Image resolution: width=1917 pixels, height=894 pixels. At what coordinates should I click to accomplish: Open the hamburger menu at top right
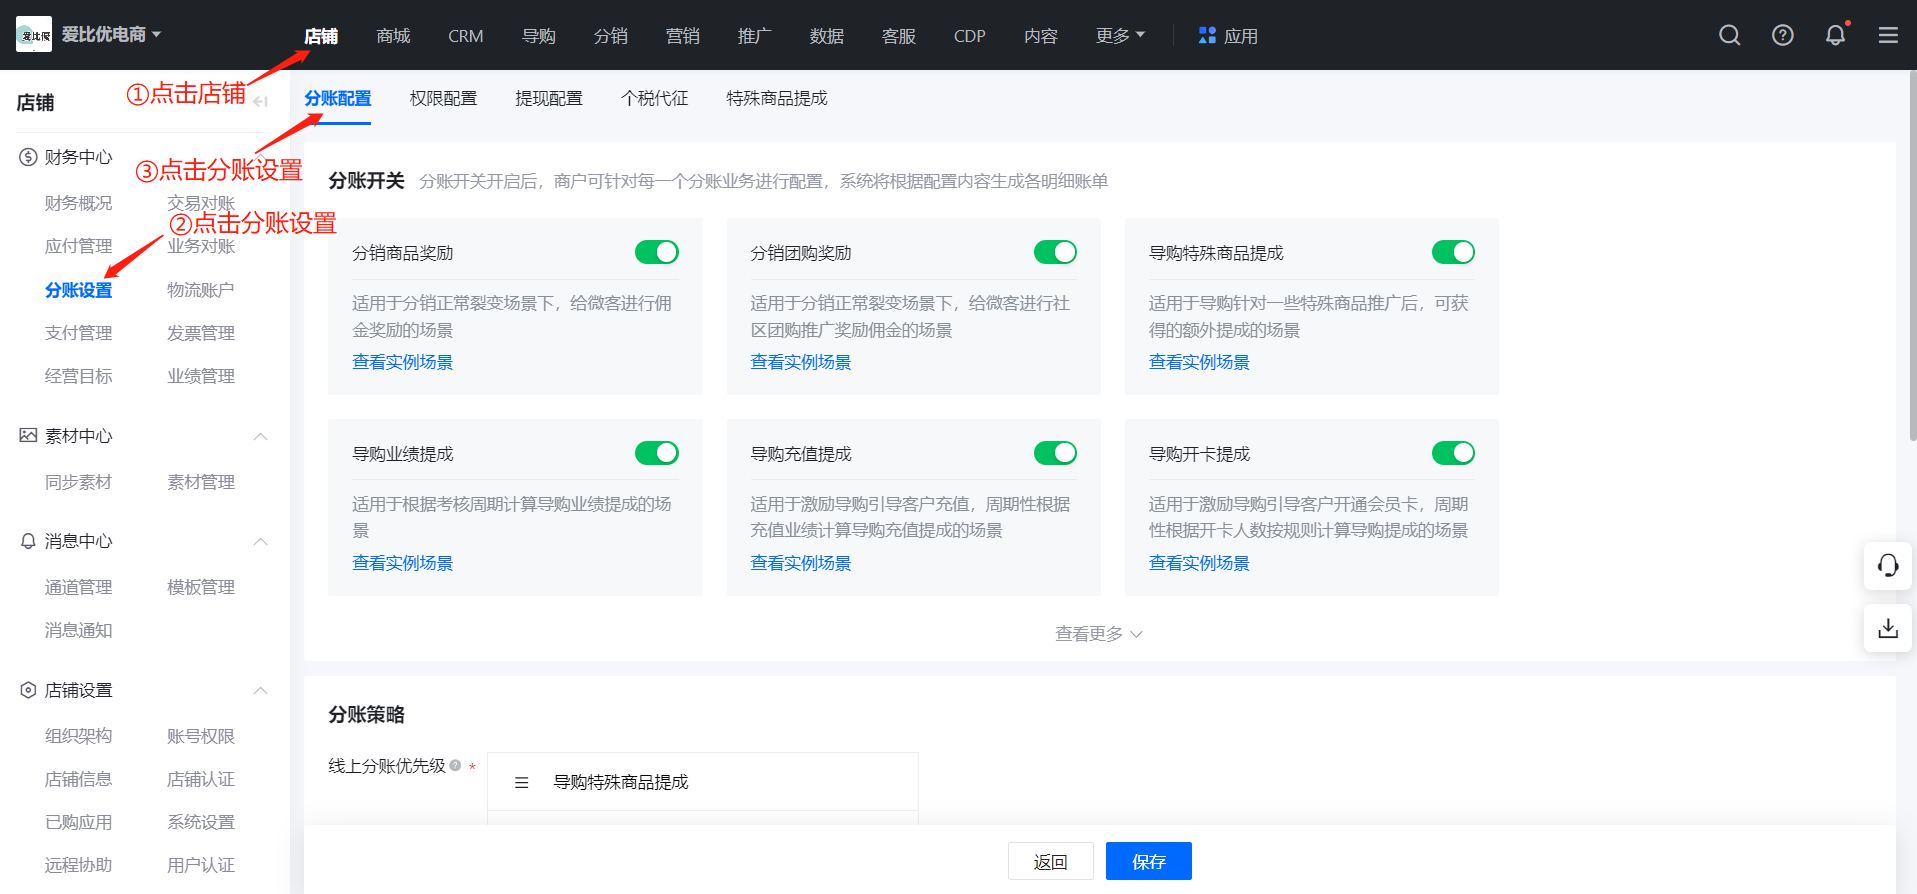tap(1888, 35)
